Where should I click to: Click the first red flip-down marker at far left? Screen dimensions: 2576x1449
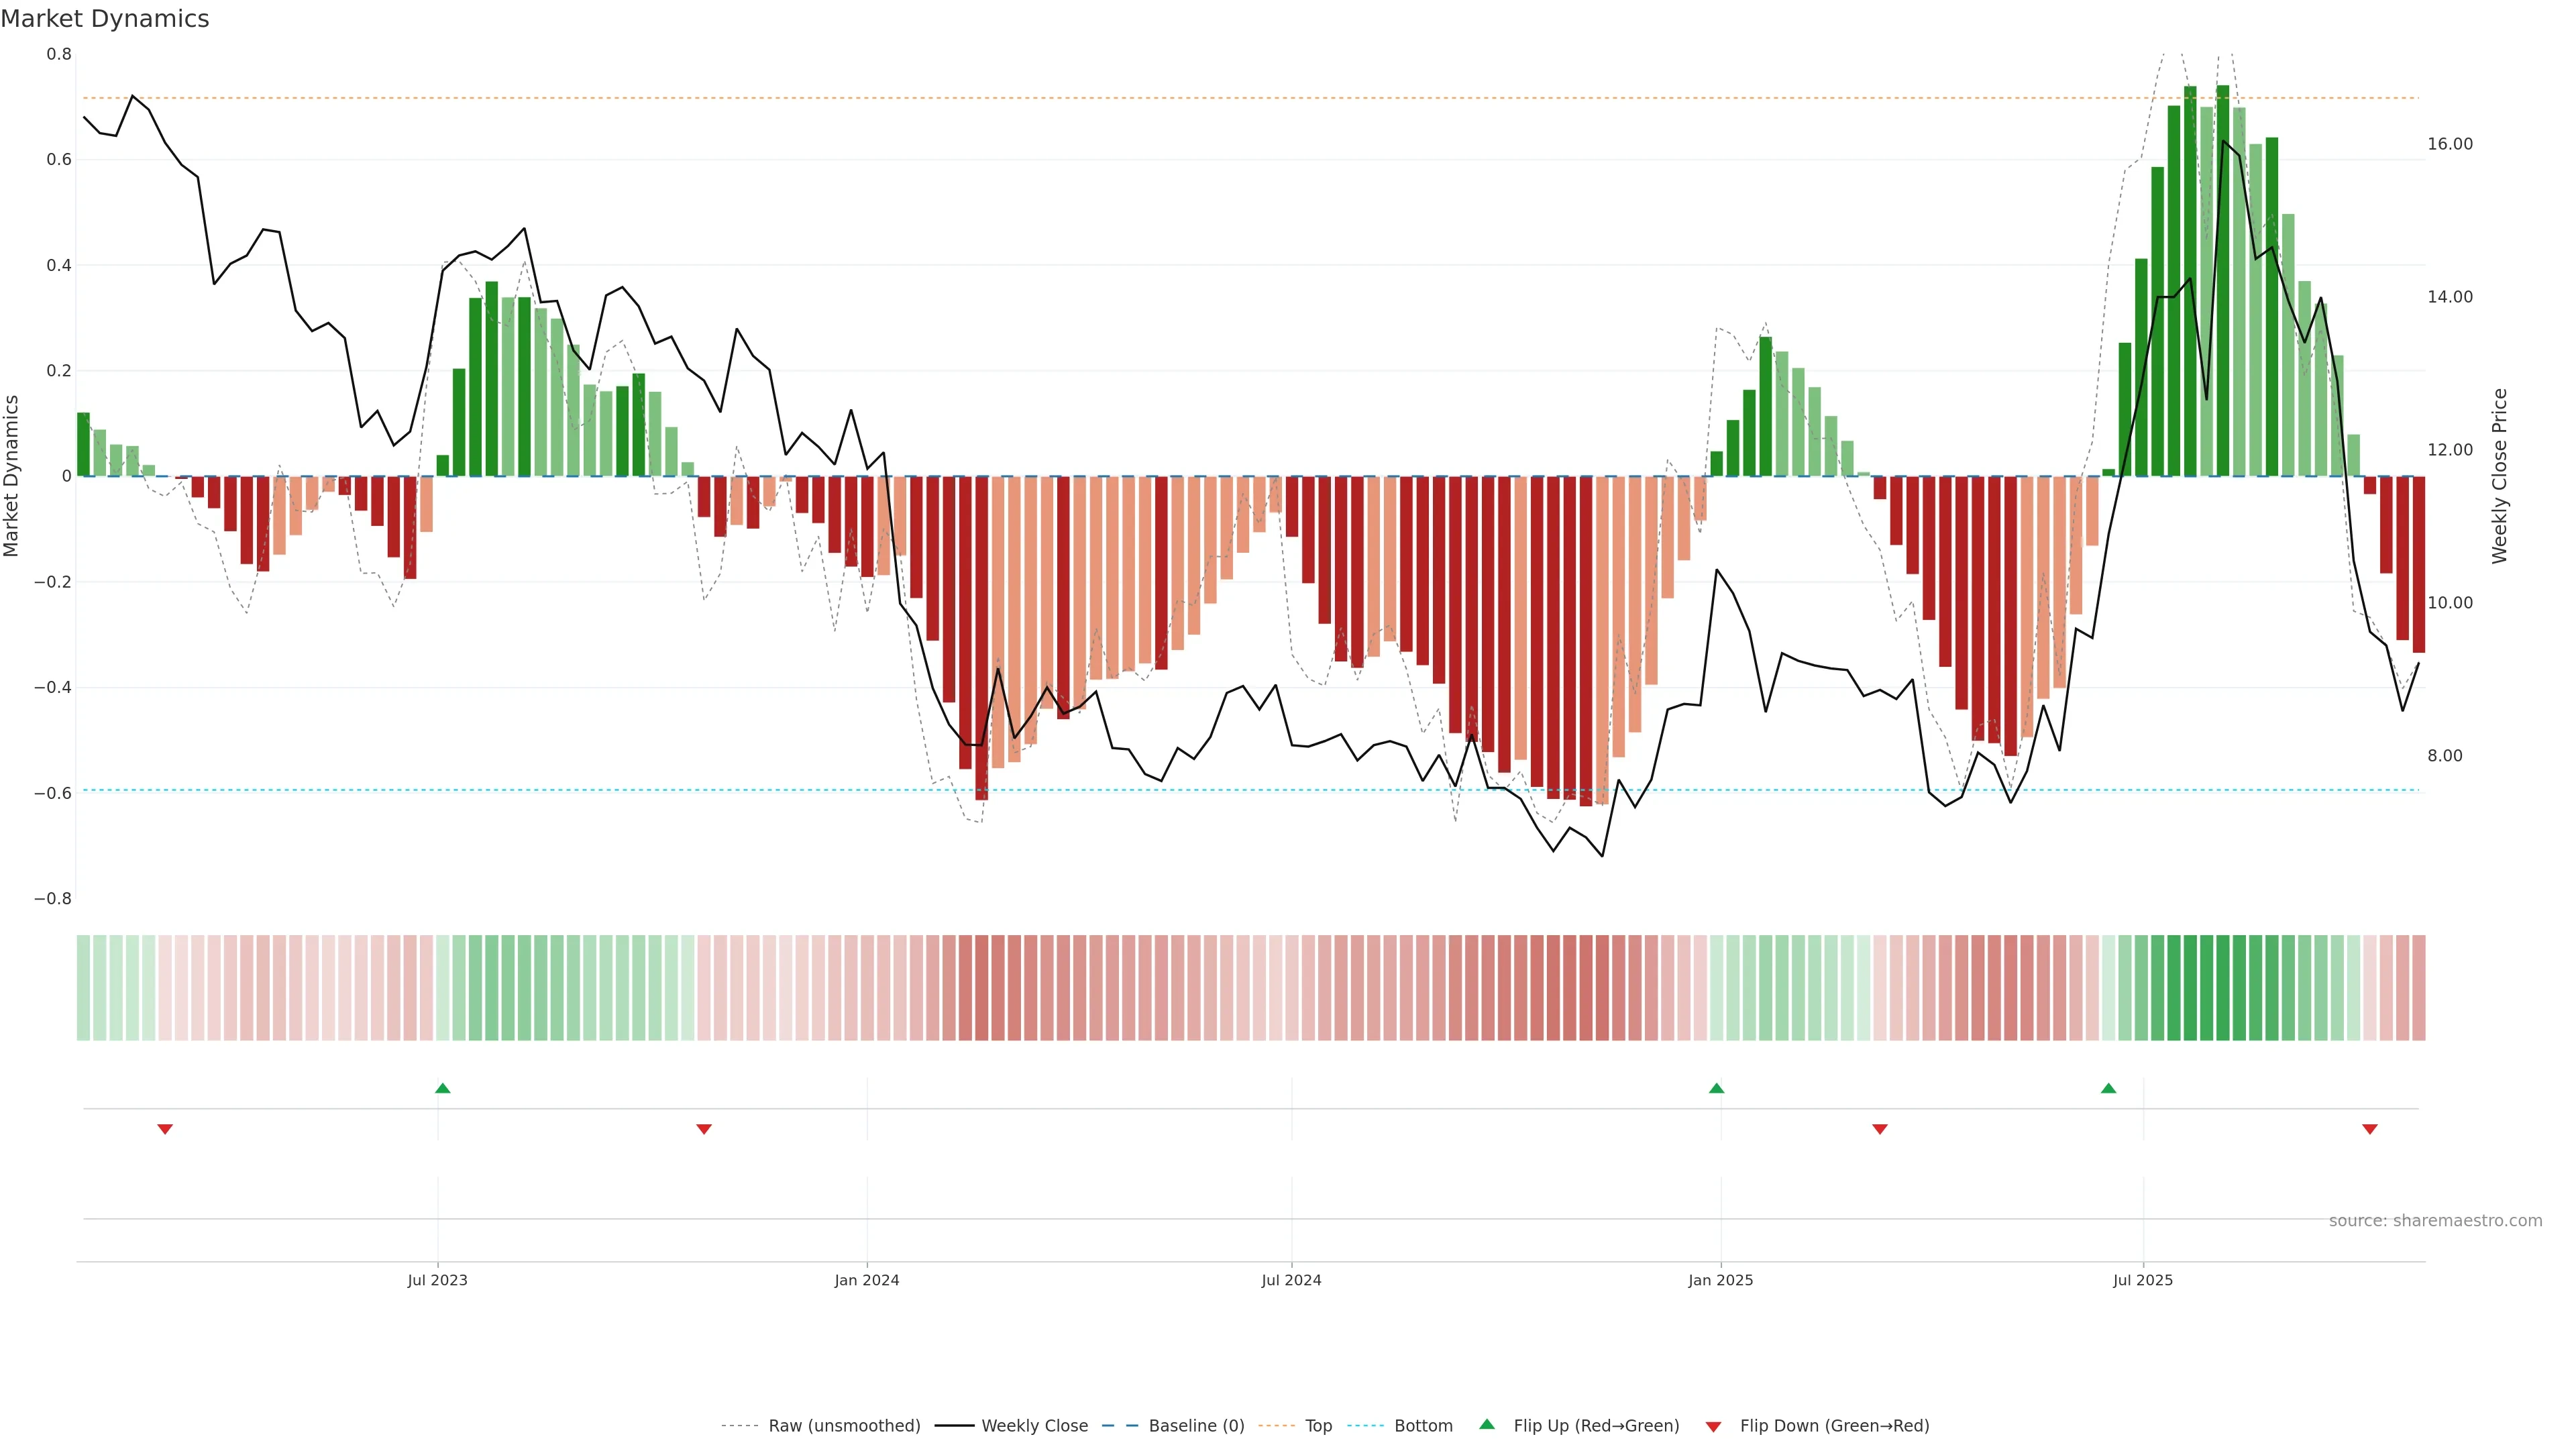click(x=165, y=1129)
